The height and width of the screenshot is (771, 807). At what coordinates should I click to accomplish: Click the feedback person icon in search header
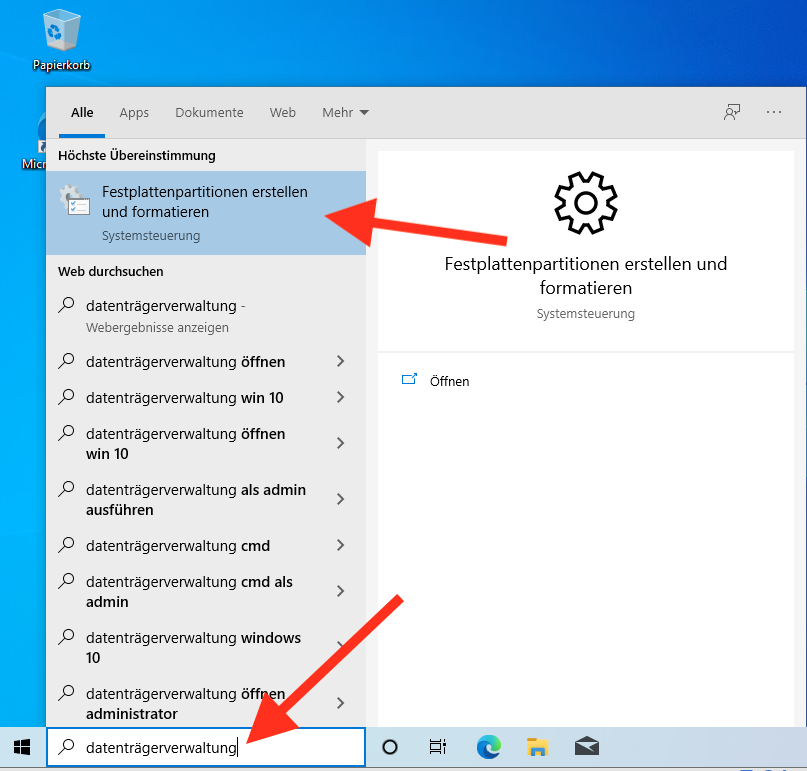732,112
